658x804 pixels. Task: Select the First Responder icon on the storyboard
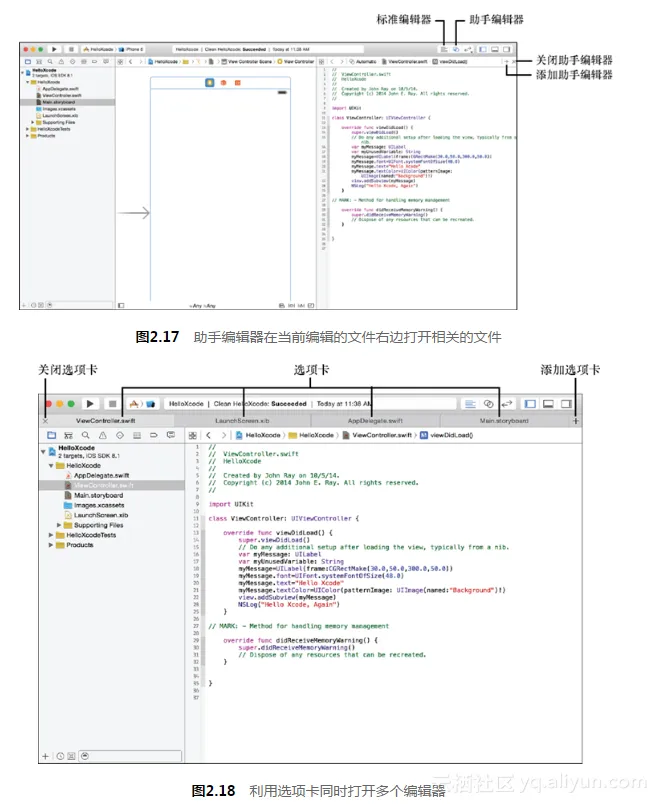(223, 83)
